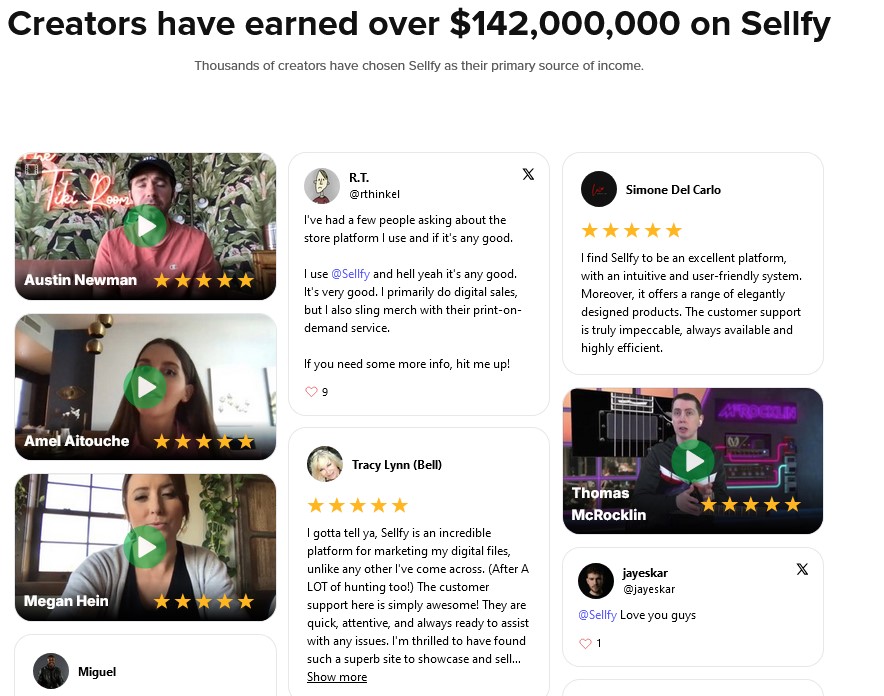This screenshot has width=884, height=696.
Task: Click X logo on jayeskar's tweet
Action: (x=802, y=569)
